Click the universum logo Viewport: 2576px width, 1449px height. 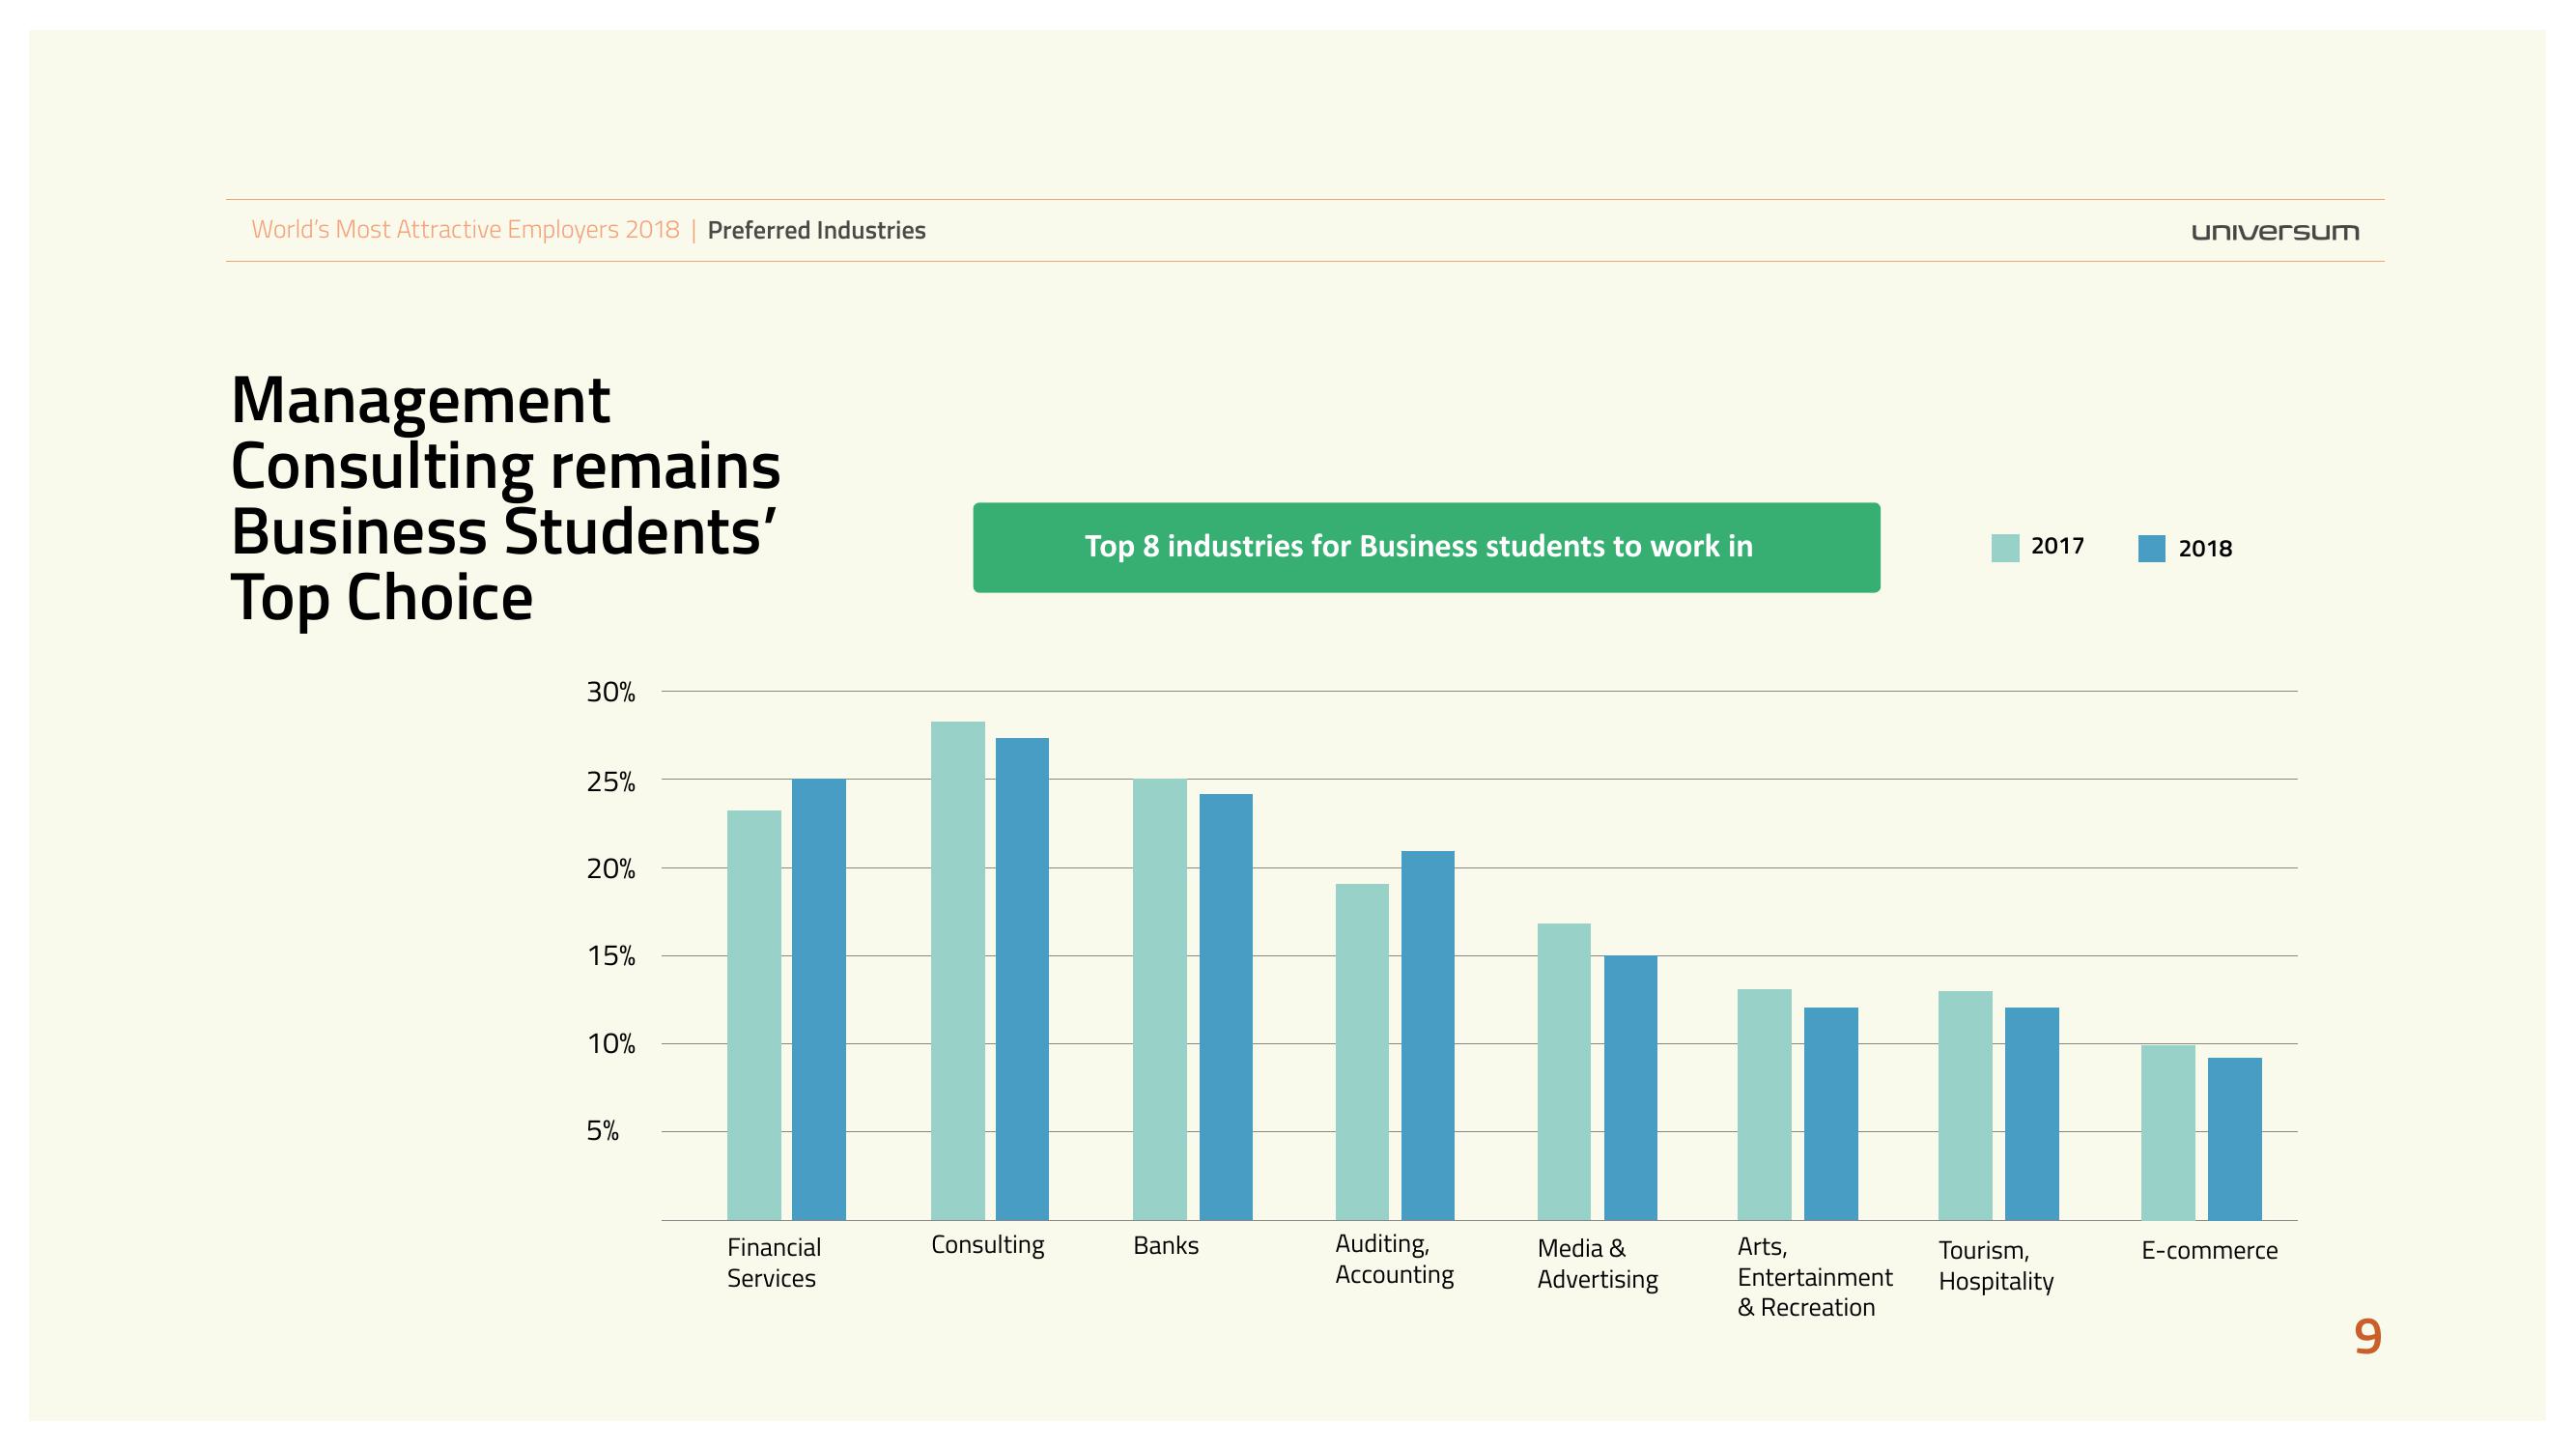tap(2274, 232)
